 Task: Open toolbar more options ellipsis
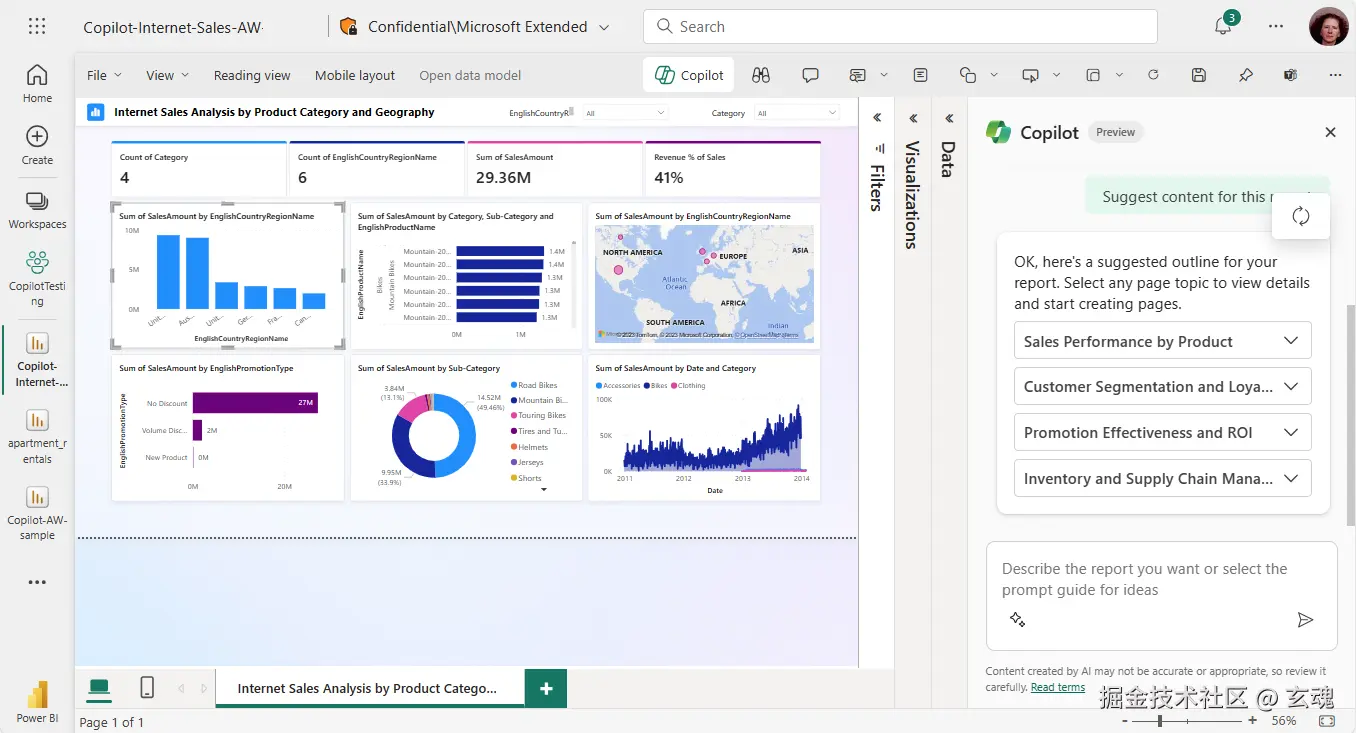click(x=1336, y=75)
